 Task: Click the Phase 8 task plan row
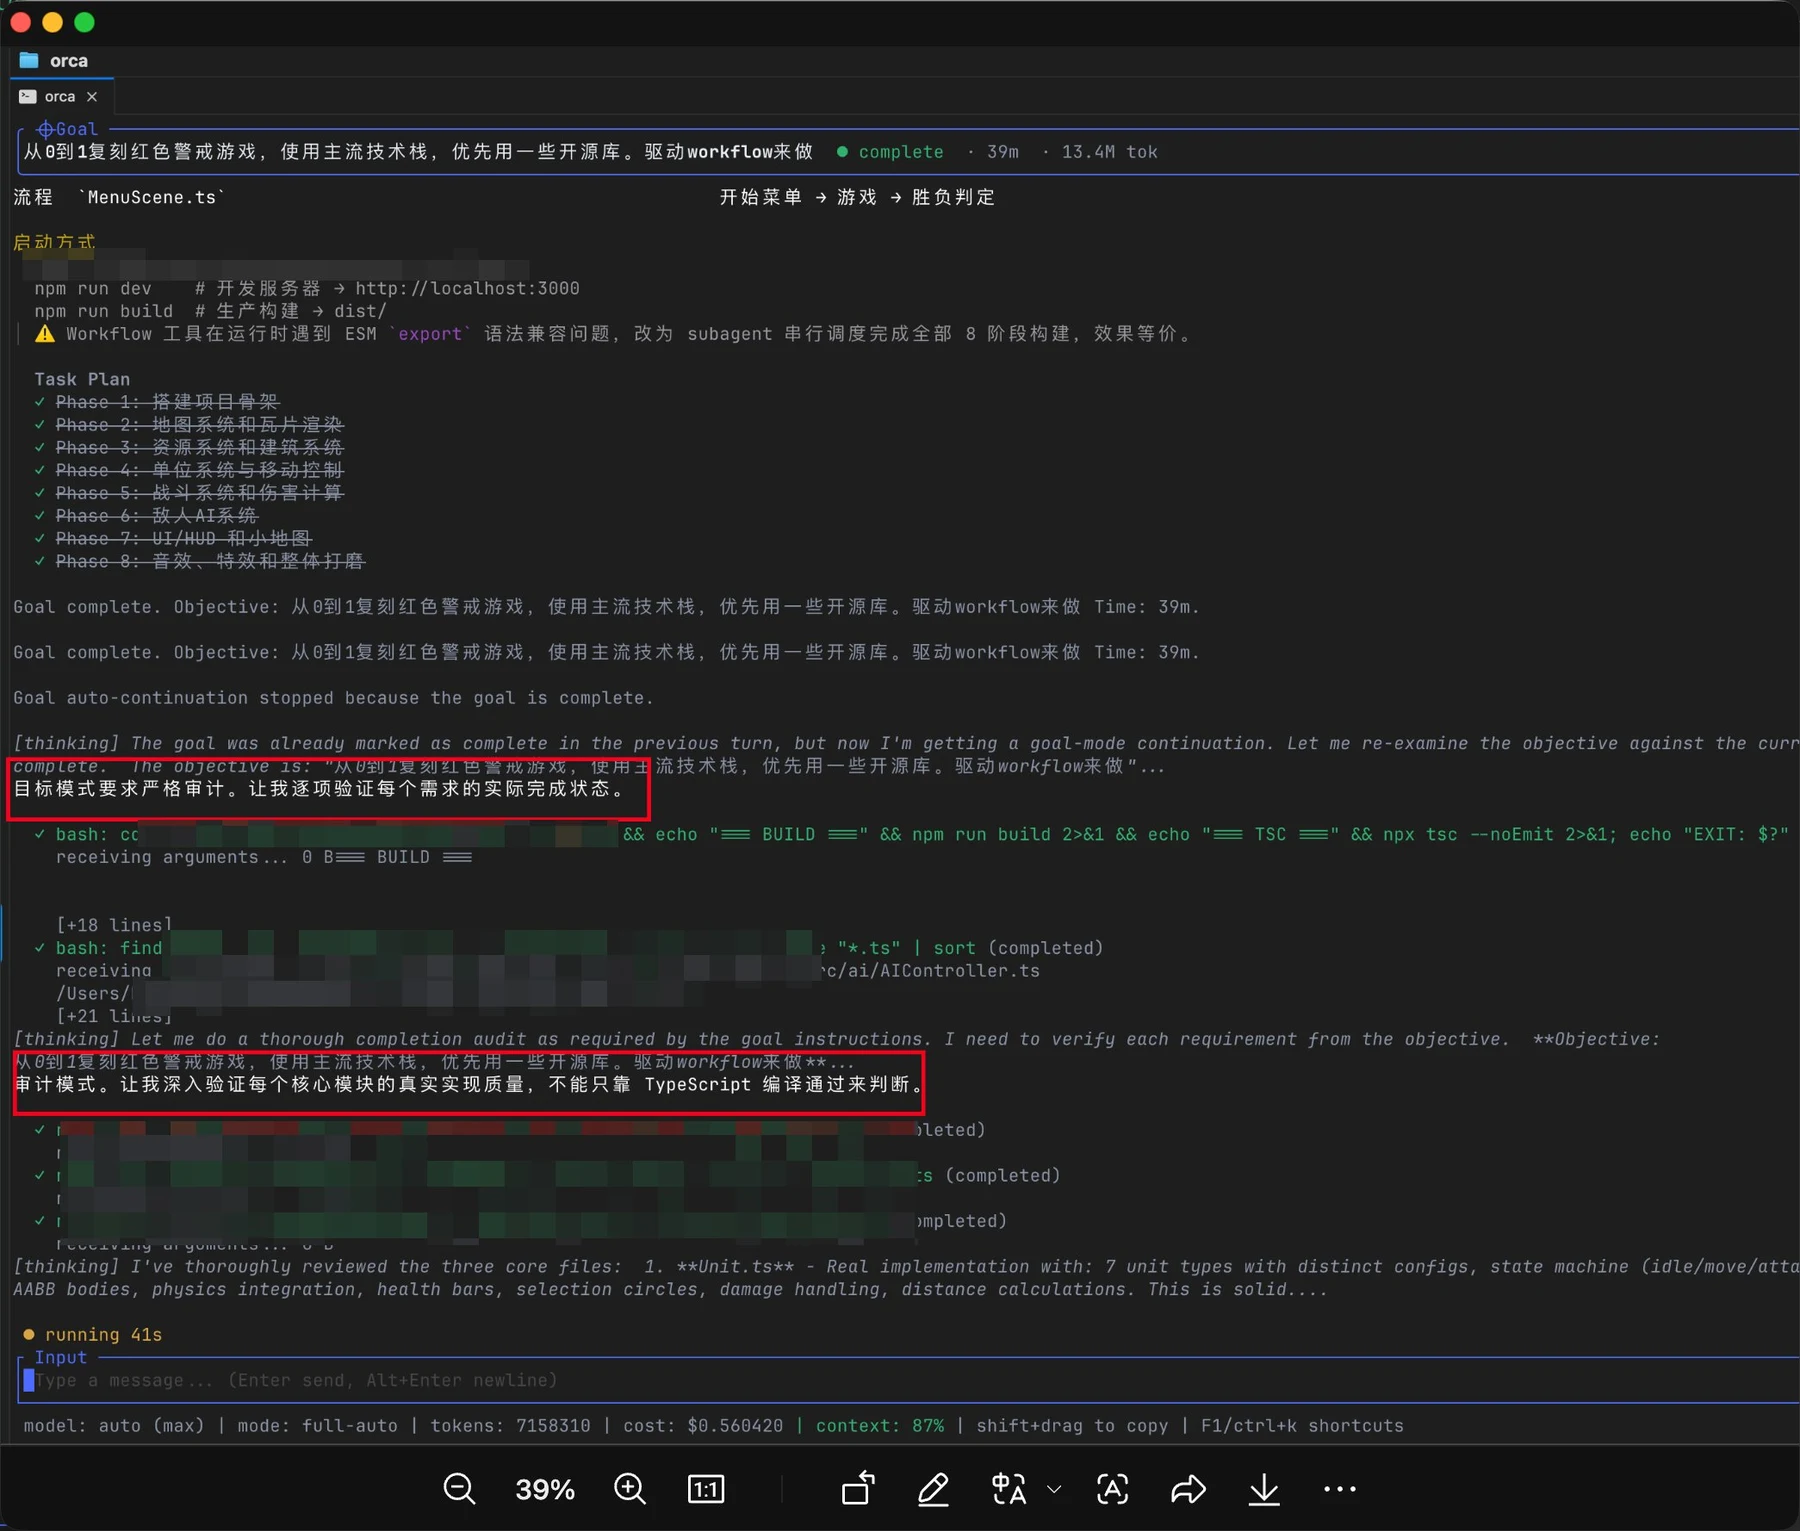(200, 561)
